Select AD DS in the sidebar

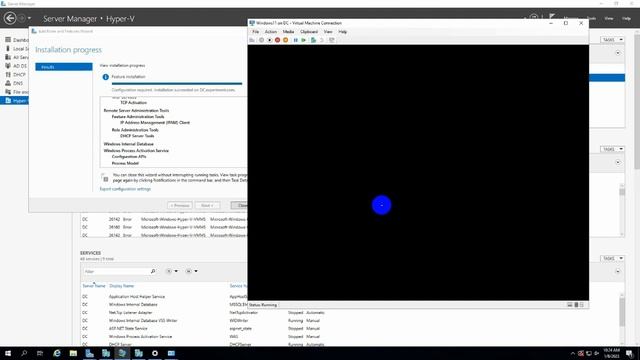16,66
